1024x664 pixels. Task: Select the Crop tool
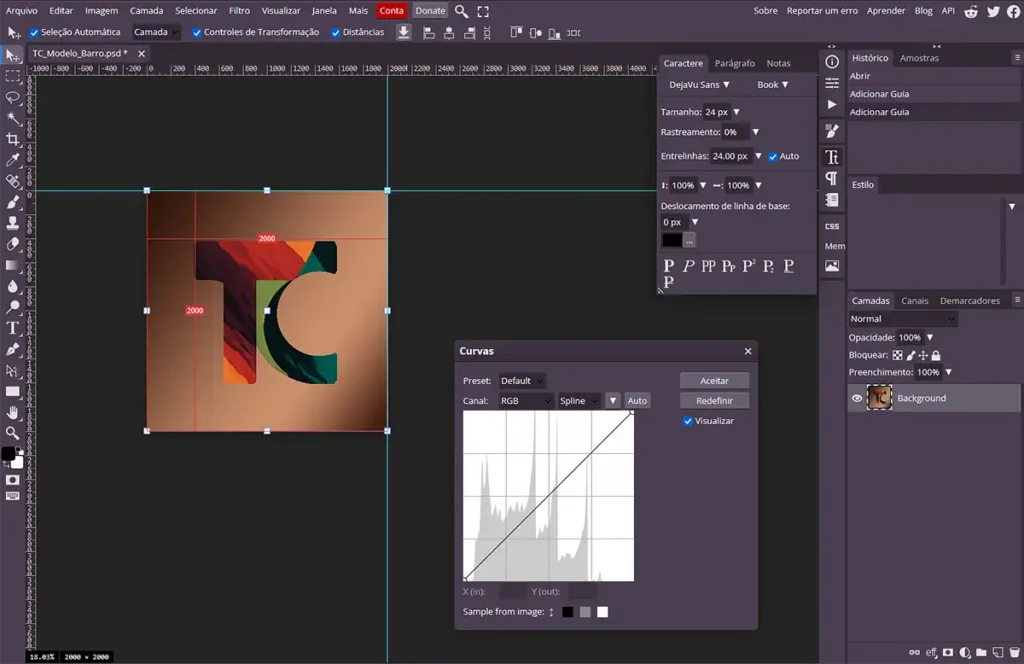[x=13, y=139]
